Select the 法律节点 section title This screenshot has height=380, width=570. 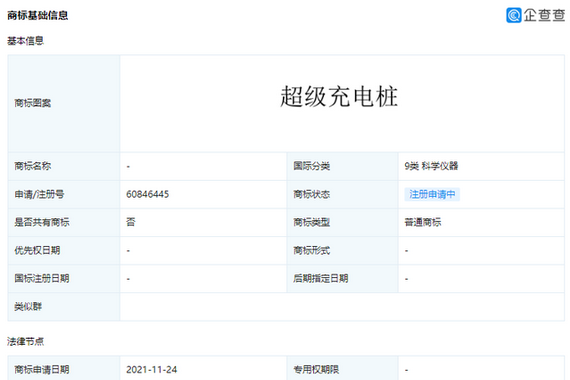tap(25, 341)
